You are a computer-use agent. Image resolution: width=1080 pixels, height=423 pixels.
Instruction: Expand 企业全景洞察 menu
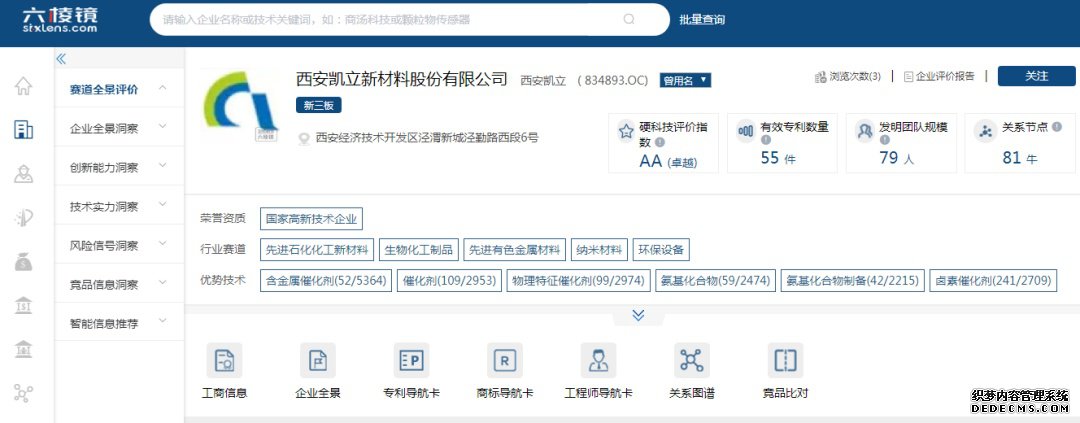click(x=118, y=127)
